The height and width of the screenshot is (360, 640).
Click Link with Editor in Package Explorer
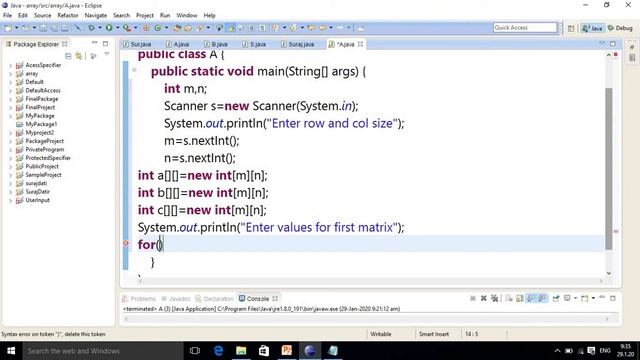pos(78,56)
